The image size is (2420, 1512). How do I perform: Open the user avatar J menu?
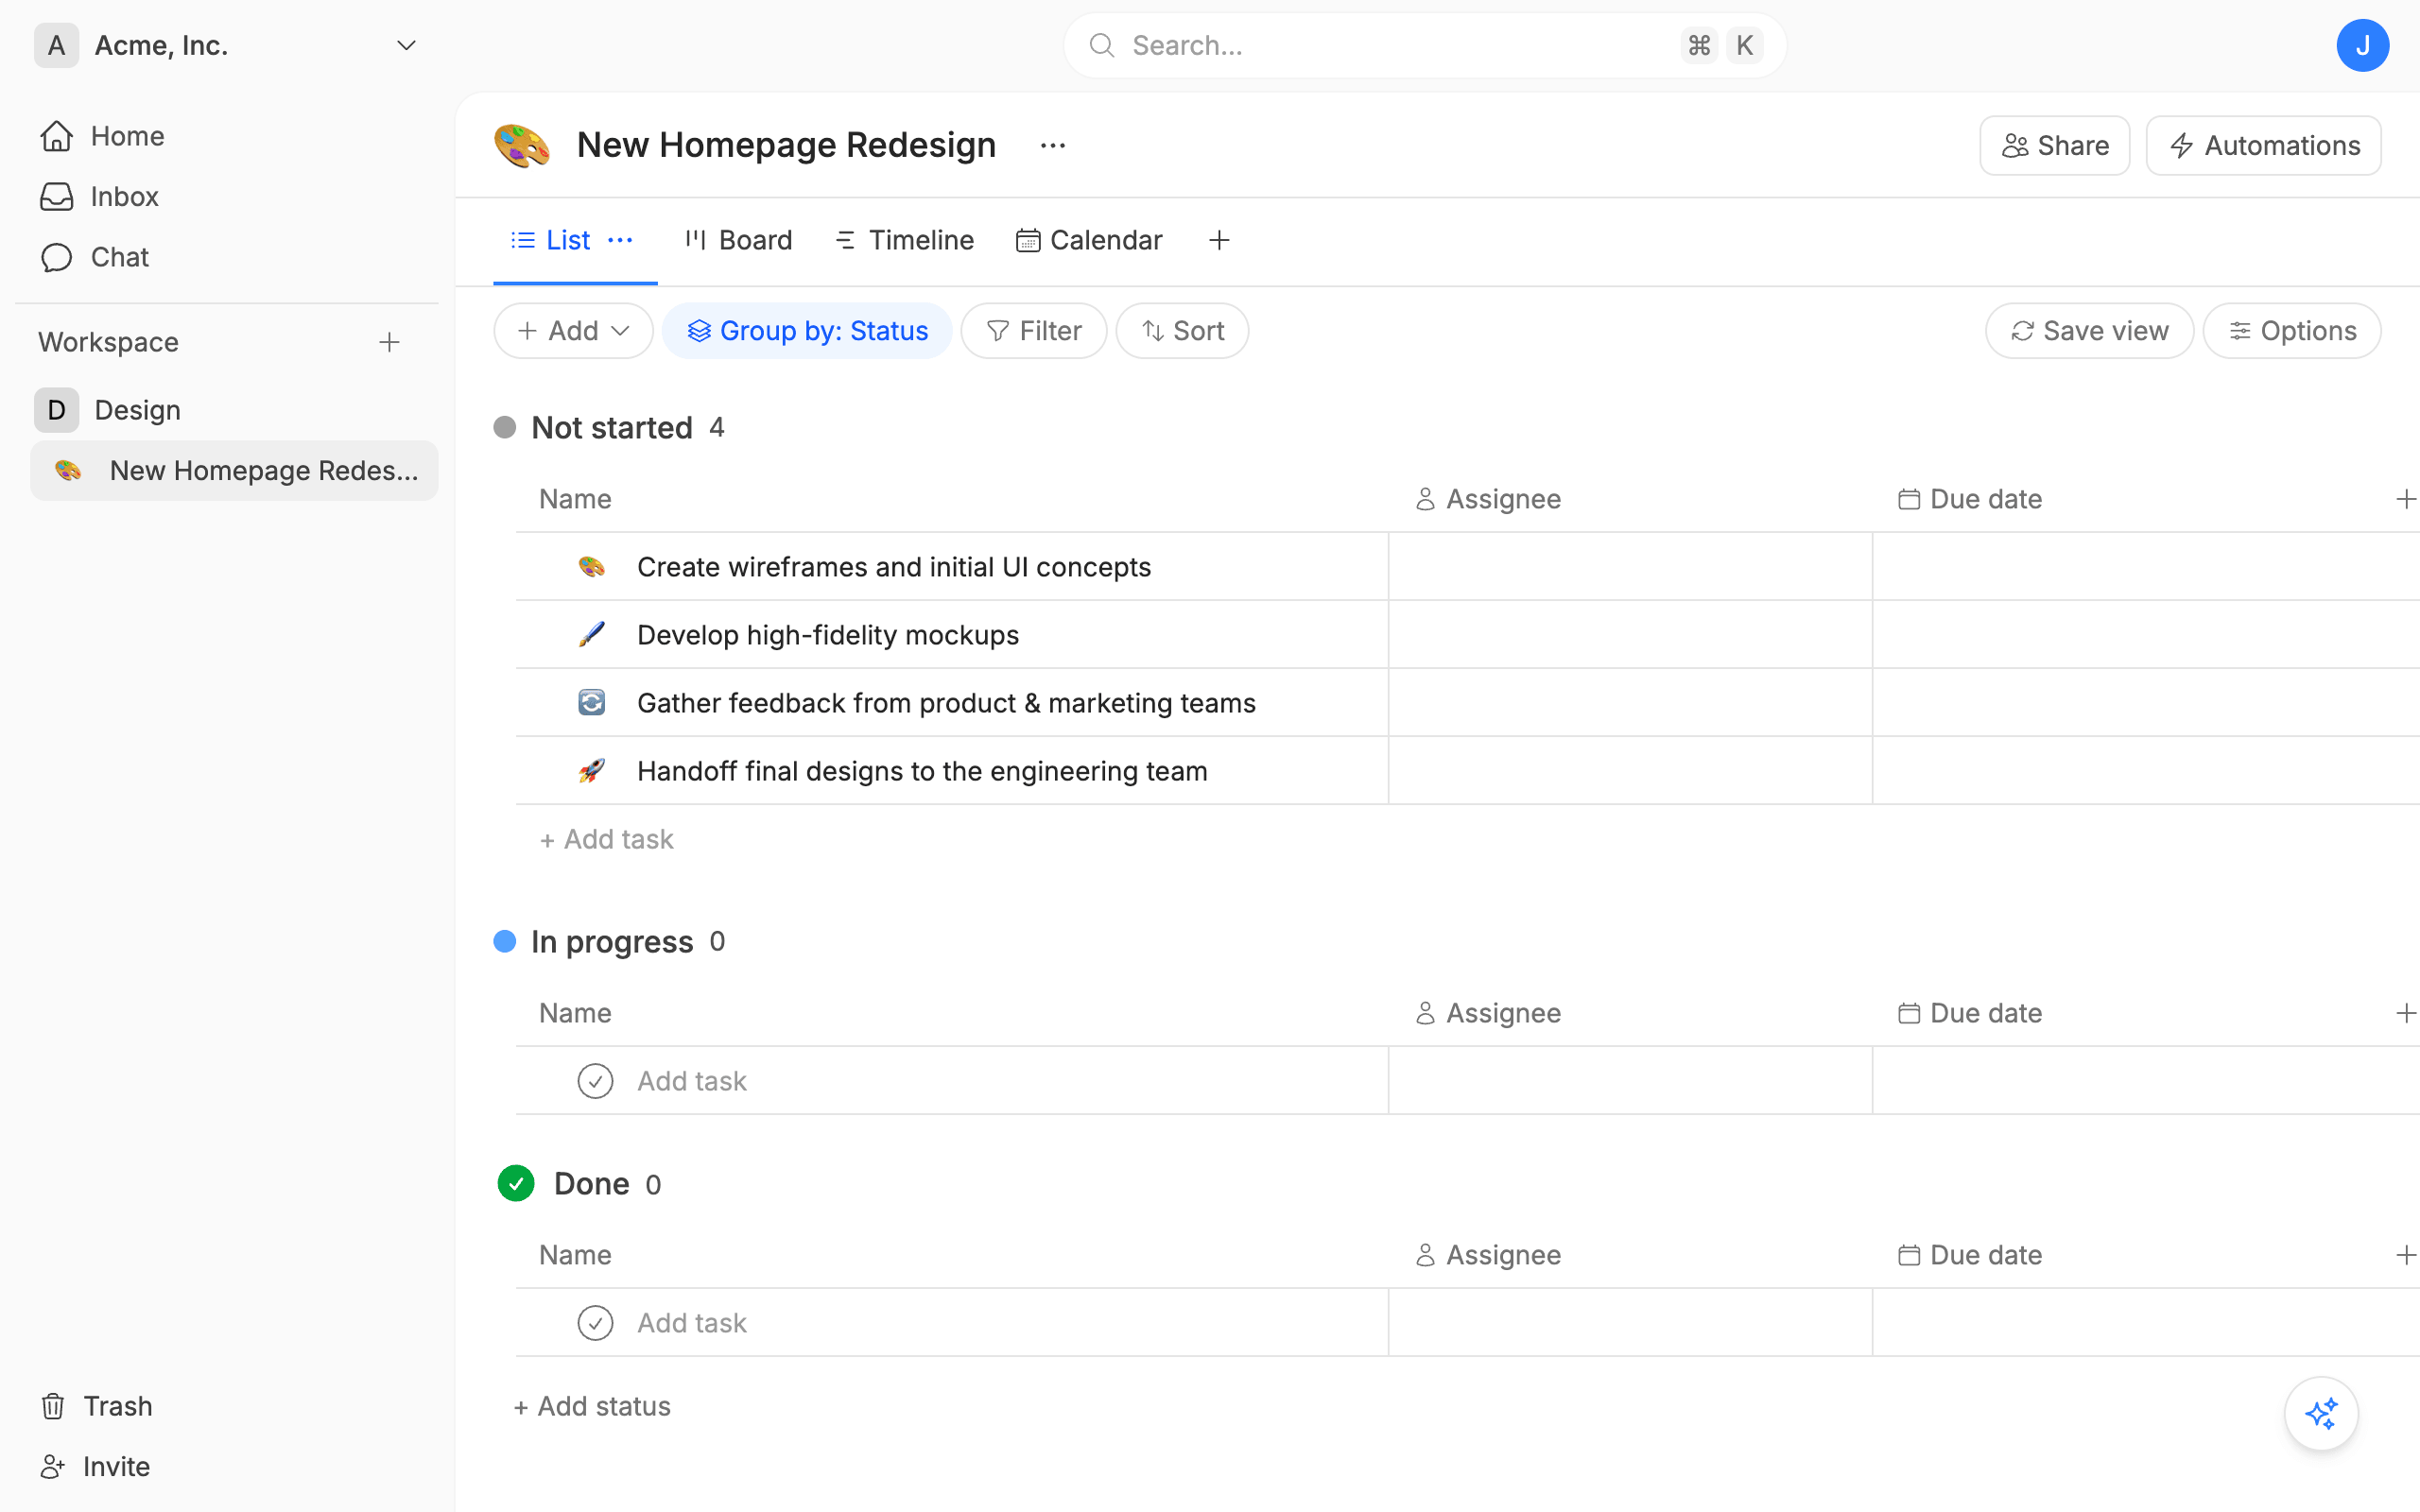2362,45
